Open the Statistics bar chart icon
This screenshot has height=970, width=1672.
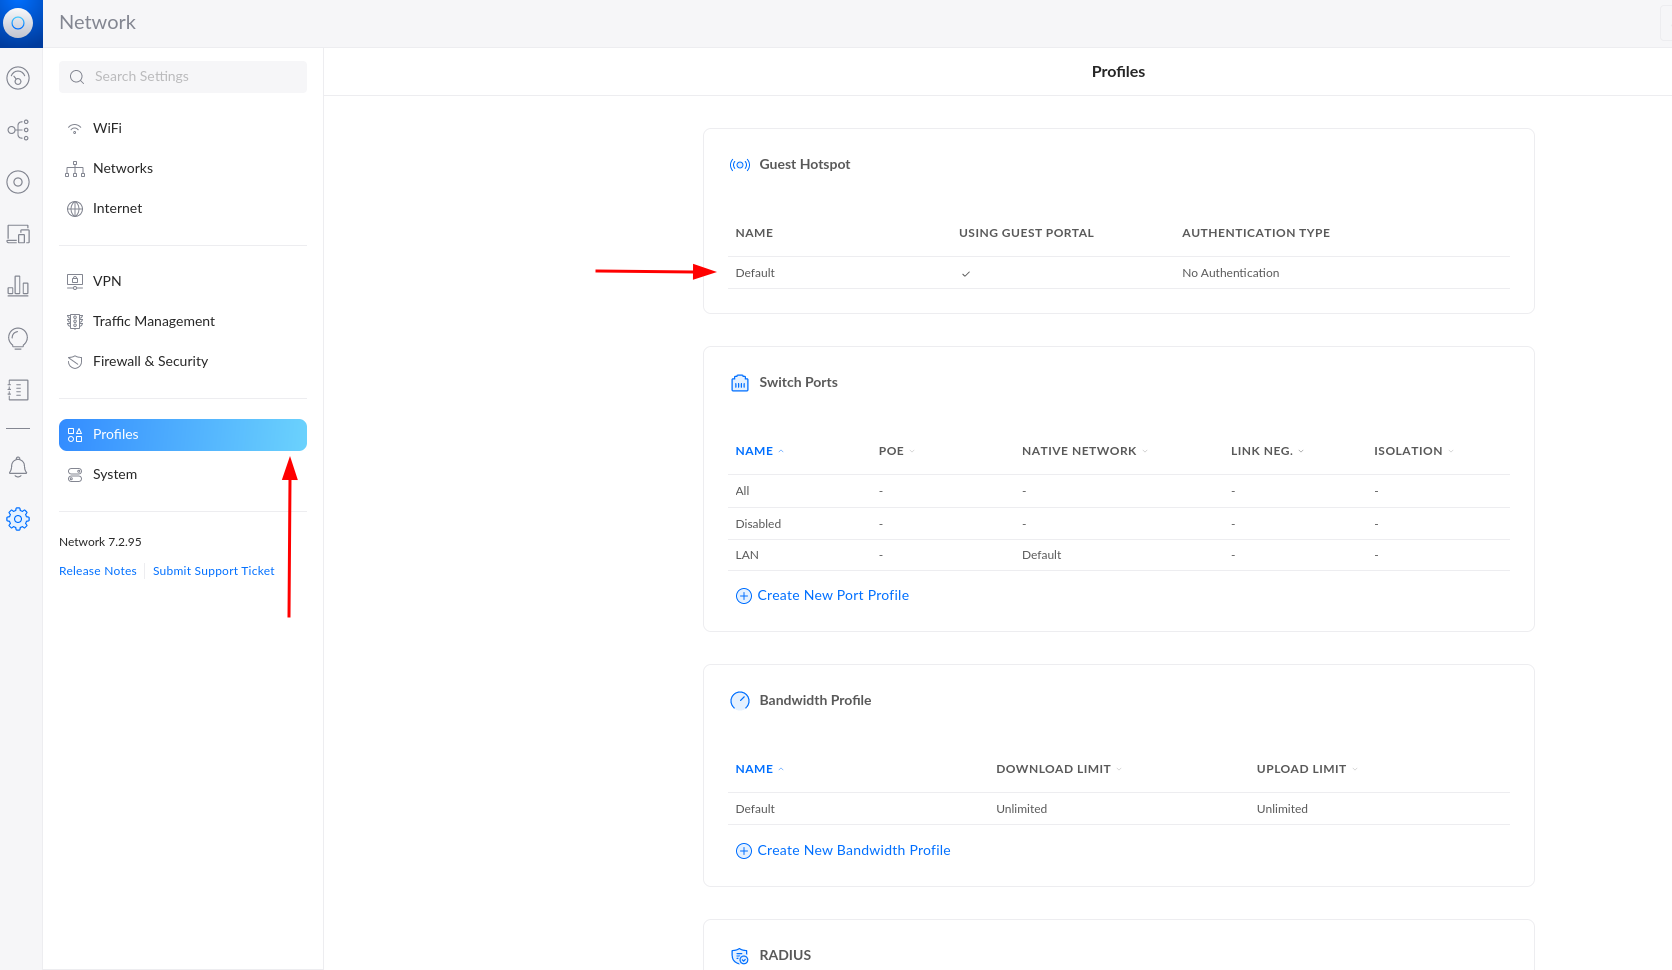18,286
